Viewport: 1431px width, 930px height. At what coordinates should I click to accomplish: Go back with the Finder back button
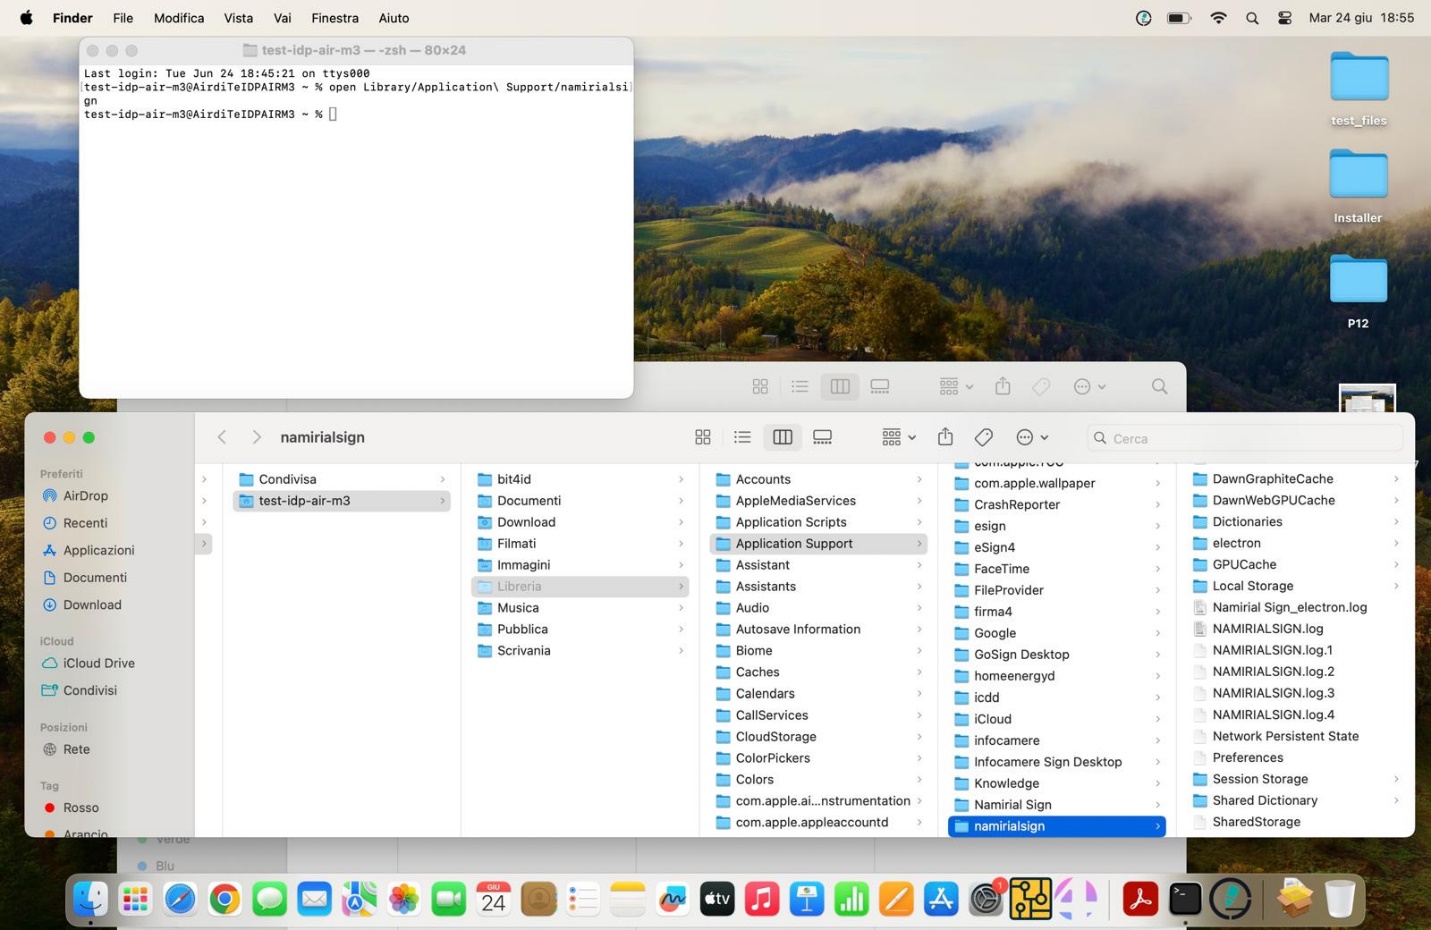coord(222,437)
